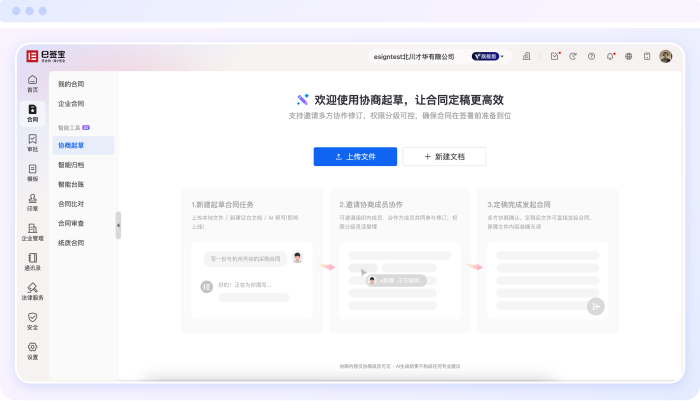Select 智能归档 in smart tools menu
700x401 pixels.
(x=71, y=165)
